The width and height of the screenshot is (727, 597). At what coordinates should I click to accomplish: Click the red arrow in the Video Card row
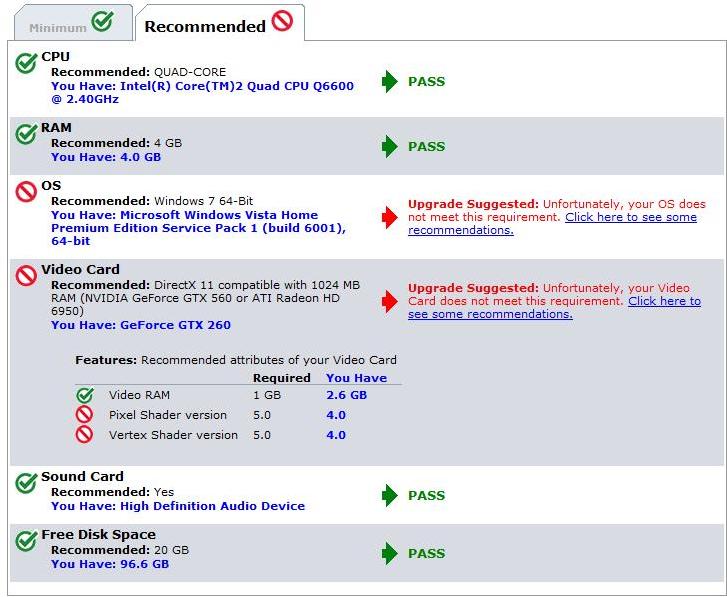coord(389,301)
